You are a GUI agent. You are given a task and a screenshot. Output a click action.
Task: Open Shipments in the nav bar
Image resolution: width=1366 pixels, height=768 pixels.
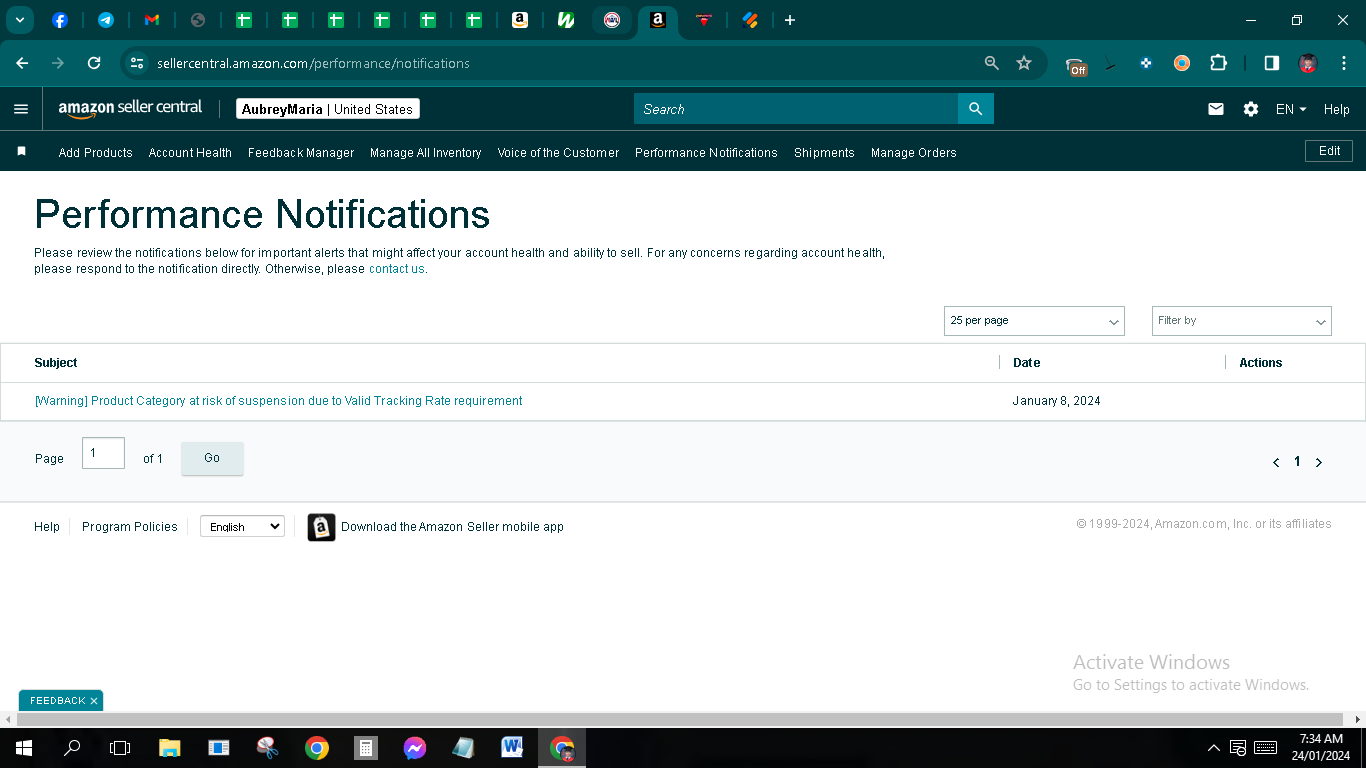[x=824, y=153]
